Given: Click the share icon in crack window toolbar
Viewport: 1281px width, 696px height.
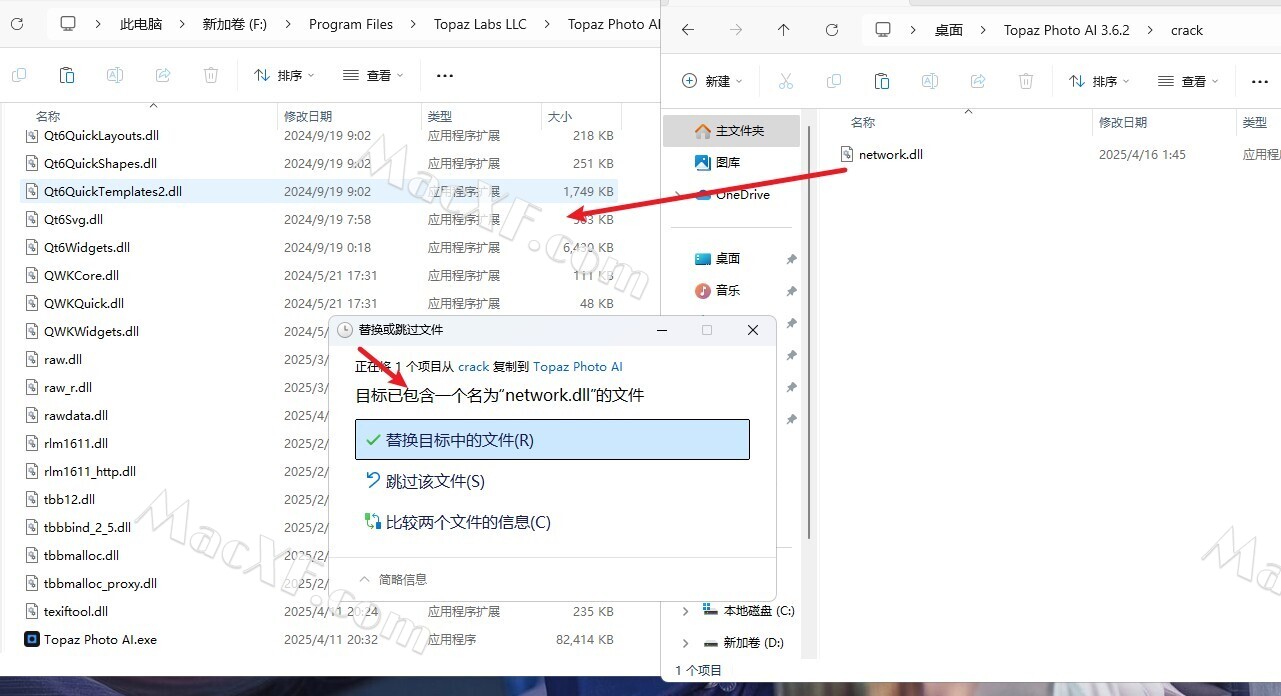Looking at the screenshot, I should point(978,81).
